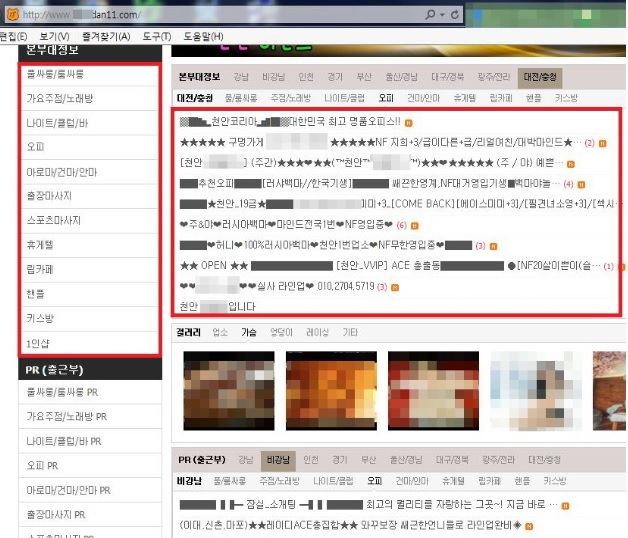Viewport: 628px width, 538px height.
Task: Click the orange N badge on first post
Action: [x=409, y=122]
